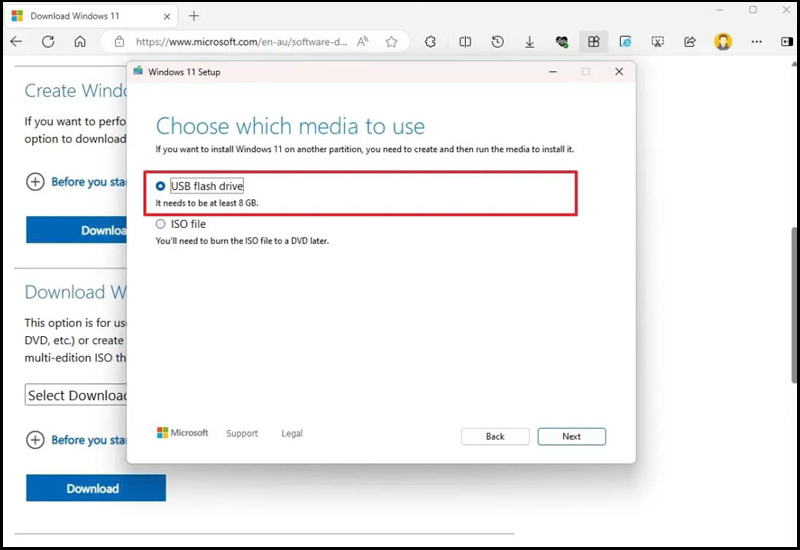
Task: Click 'It needs to be at least 8 GB' text
Action: coord(207,203)
